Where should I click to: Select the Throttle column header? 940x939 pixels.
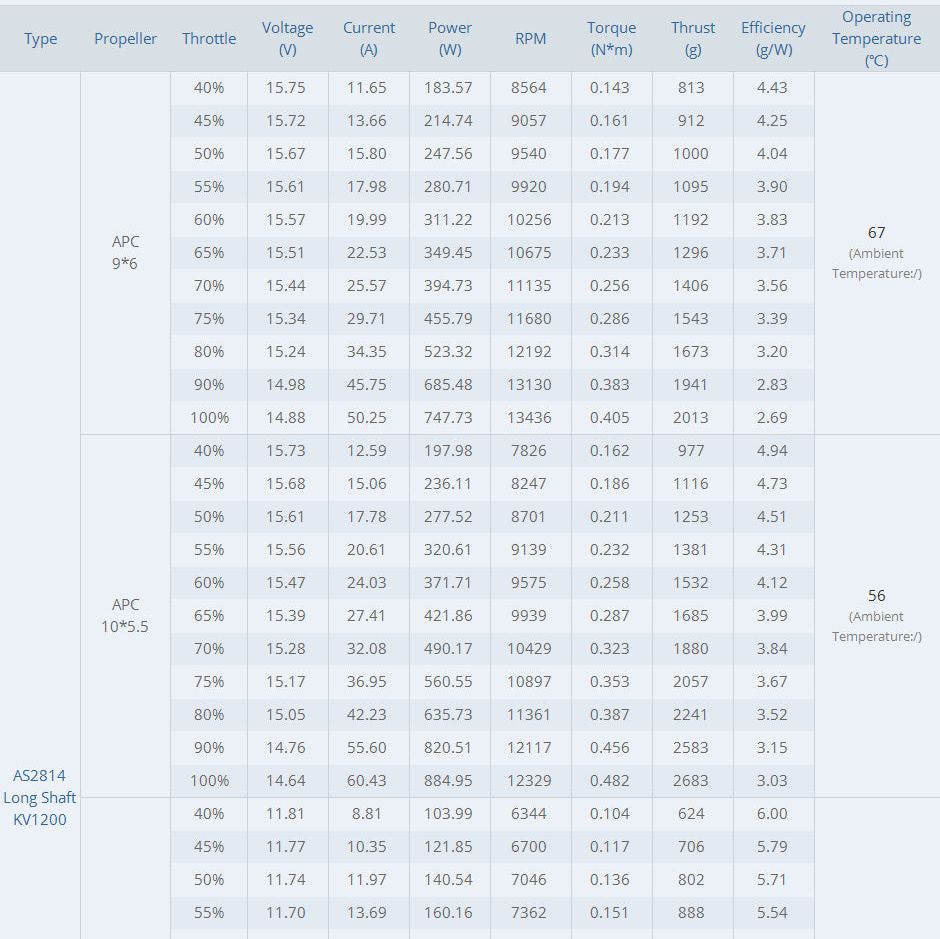pyautogui.click(x=209, y=39)
